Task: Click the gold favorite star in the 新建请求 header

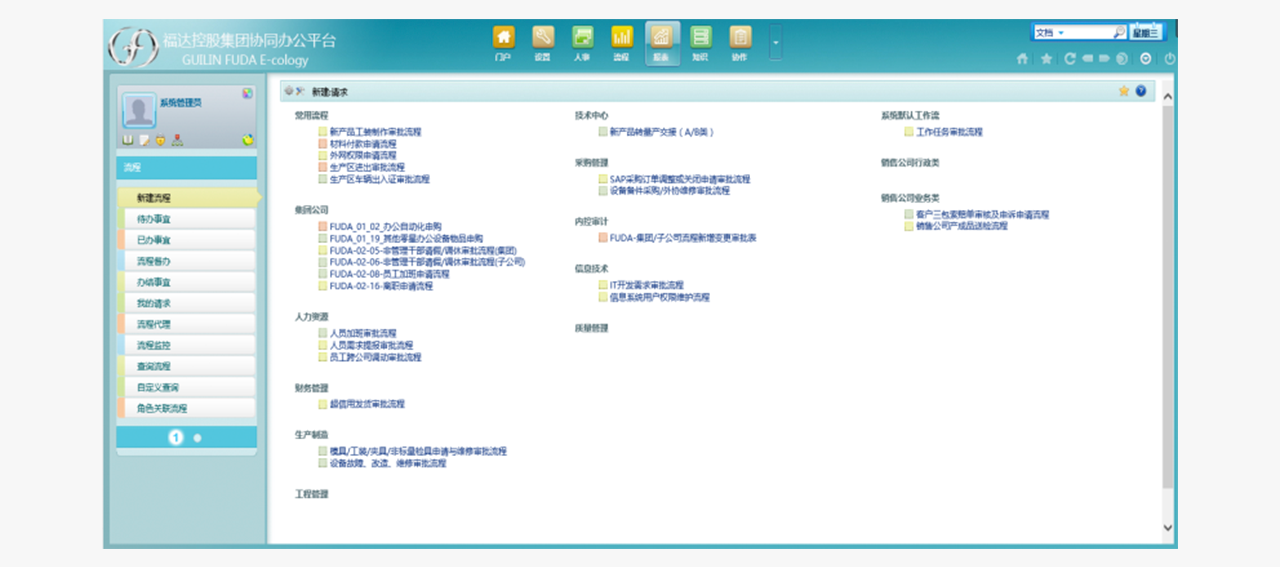Action: point(1124,91)
